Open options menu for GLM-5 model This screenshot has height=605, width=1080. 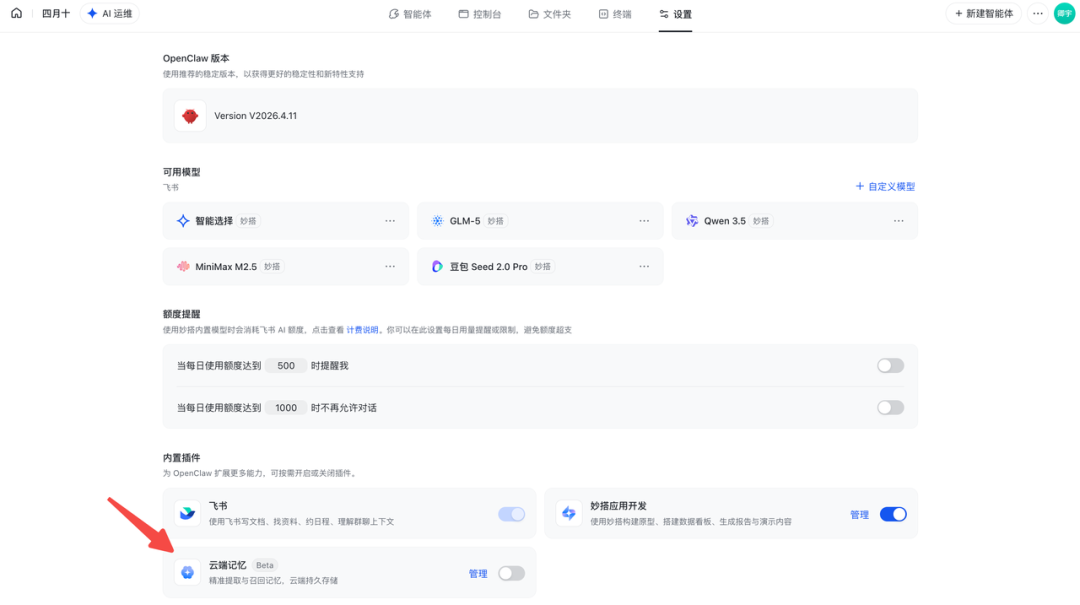click(x=644, y=221)
